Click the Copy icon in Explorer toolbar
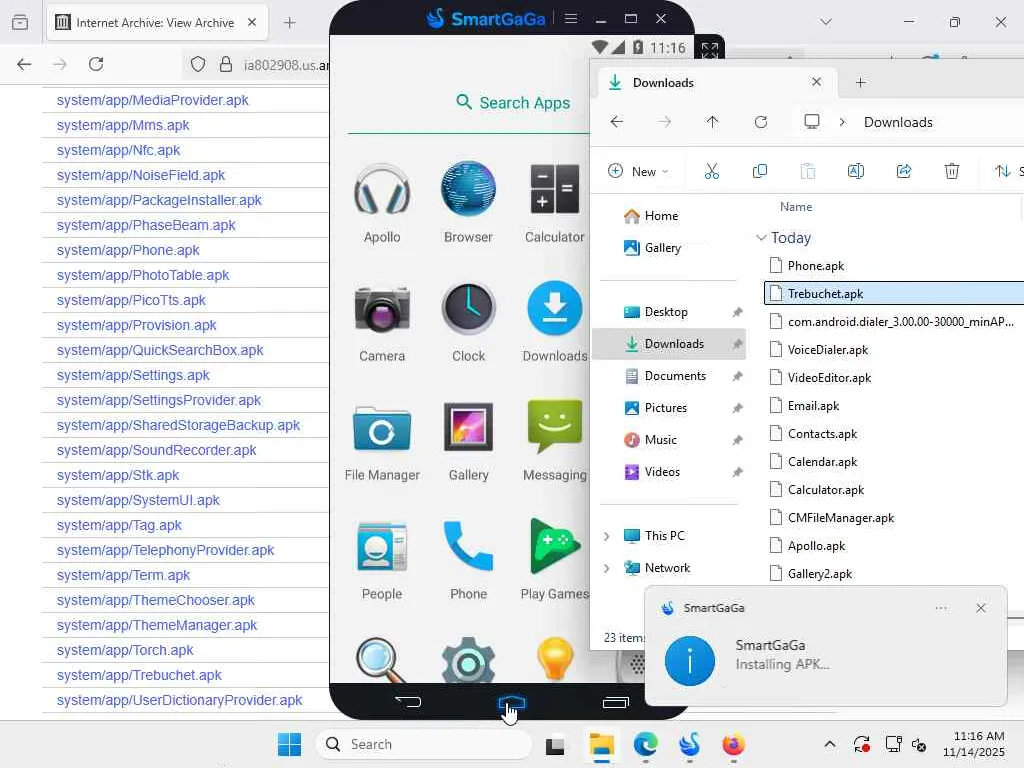This screenshot has height=768, width=1024. coord(760,171)
